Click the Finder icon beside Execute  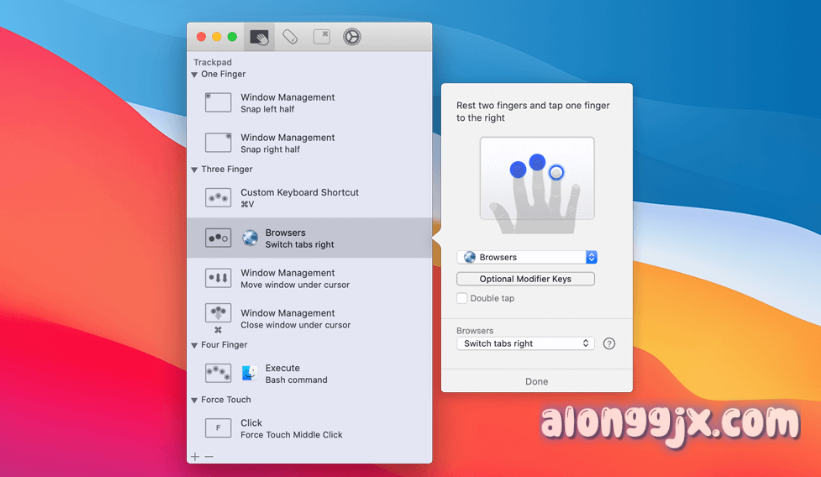pyautogui.click(x=249, y=373)
